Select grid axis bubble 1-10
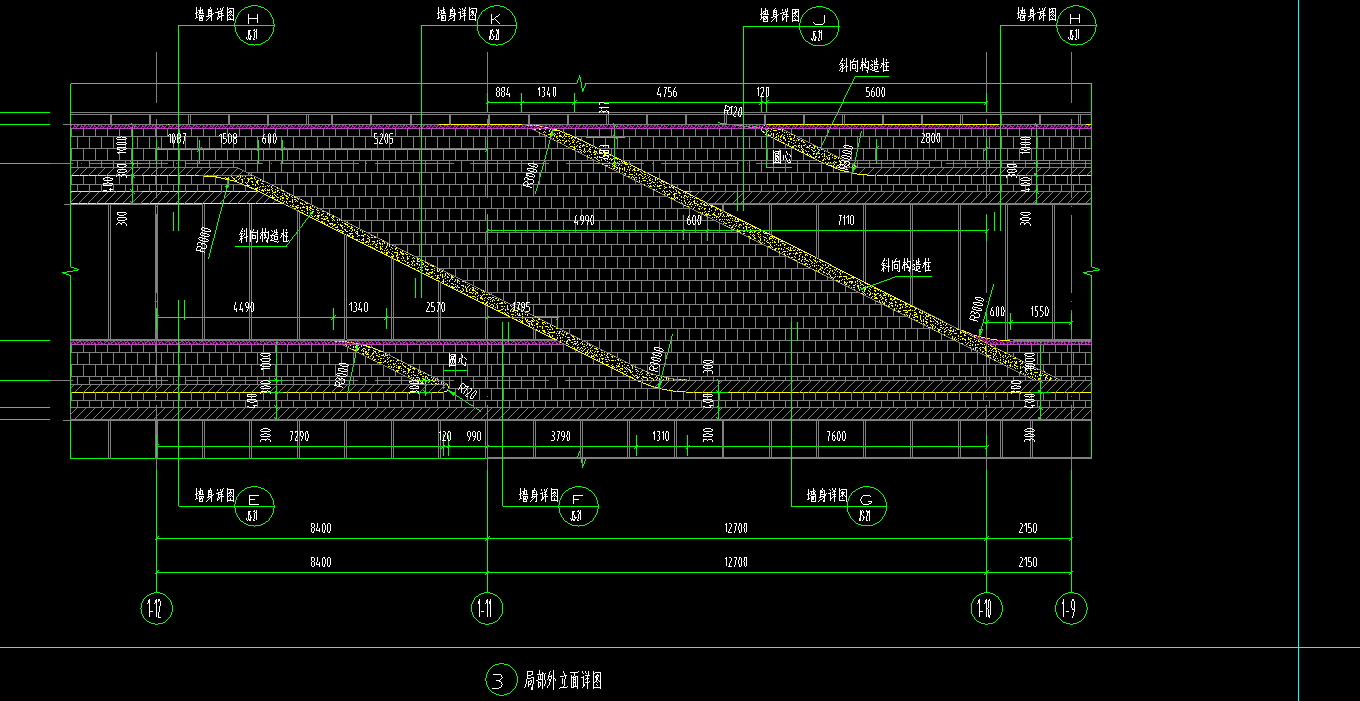 (x=986, y=608)
